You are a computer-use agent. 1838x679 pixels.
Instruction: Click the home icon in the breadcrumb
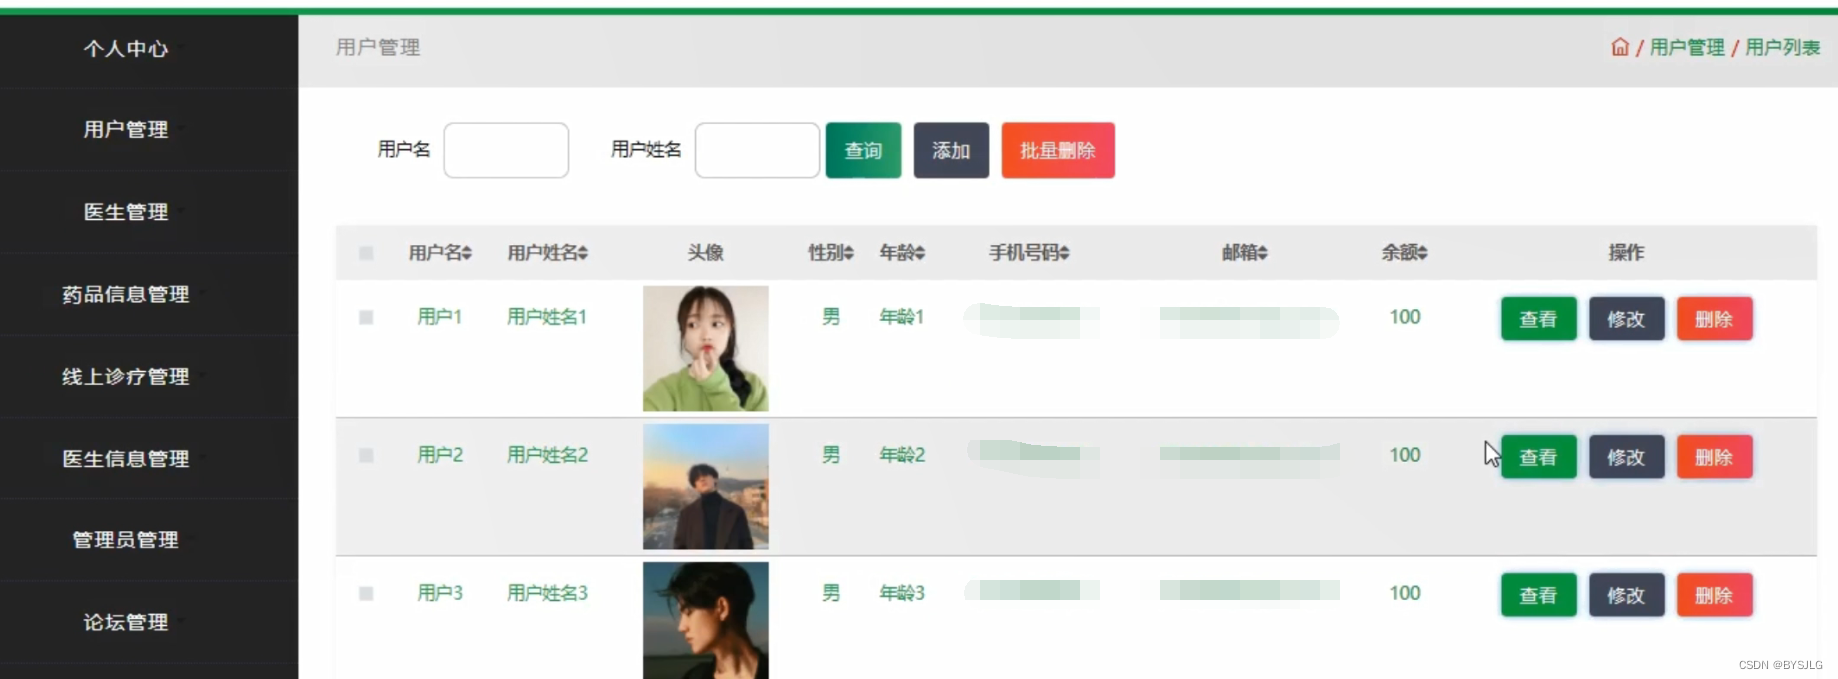[1620, 47]
